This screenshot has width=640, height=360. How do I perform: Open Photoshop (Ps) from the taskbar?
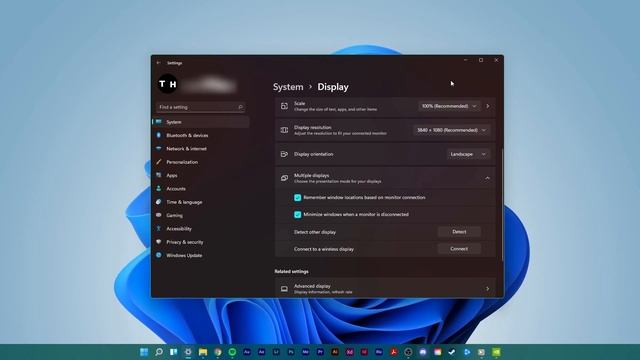[291, 352]
